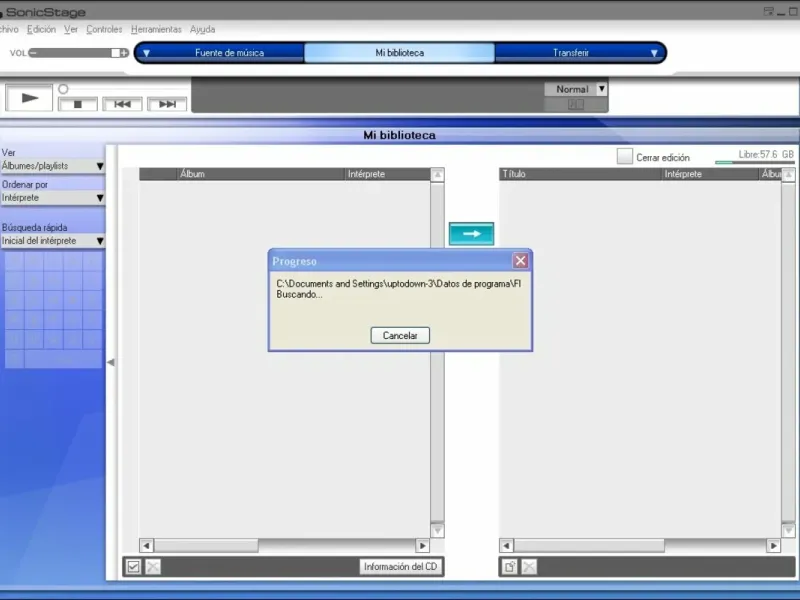Viewport: 800px width, 600px height.
Task: Stop playback with the stop button
Action: point(78,104)
